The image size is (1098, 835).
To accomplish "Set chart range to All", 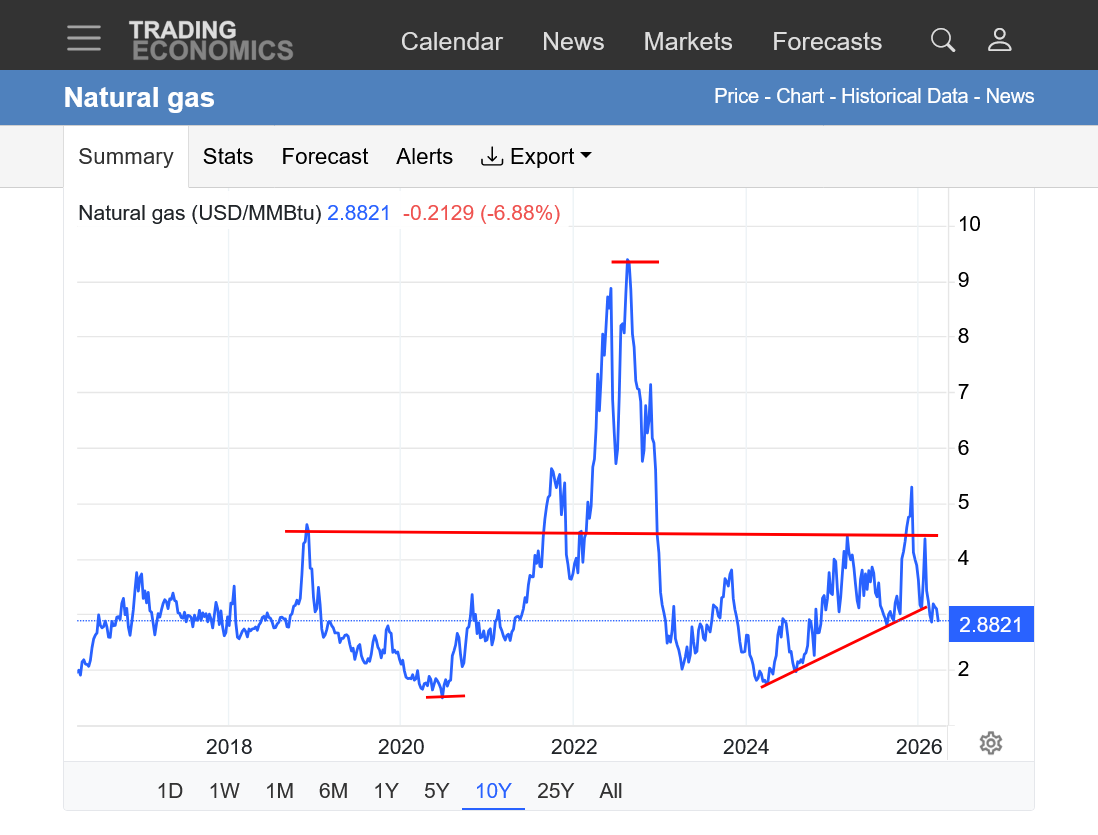I will pos(611,791).
